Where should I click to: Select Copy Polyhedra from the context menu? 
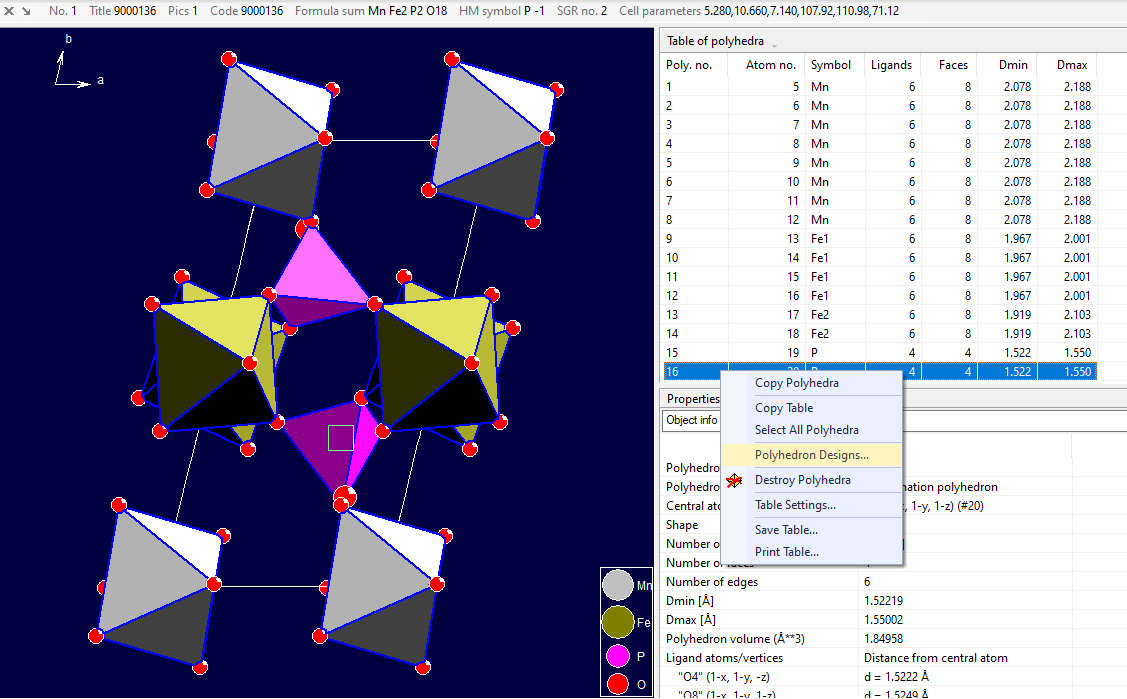(x=797, y=383)
